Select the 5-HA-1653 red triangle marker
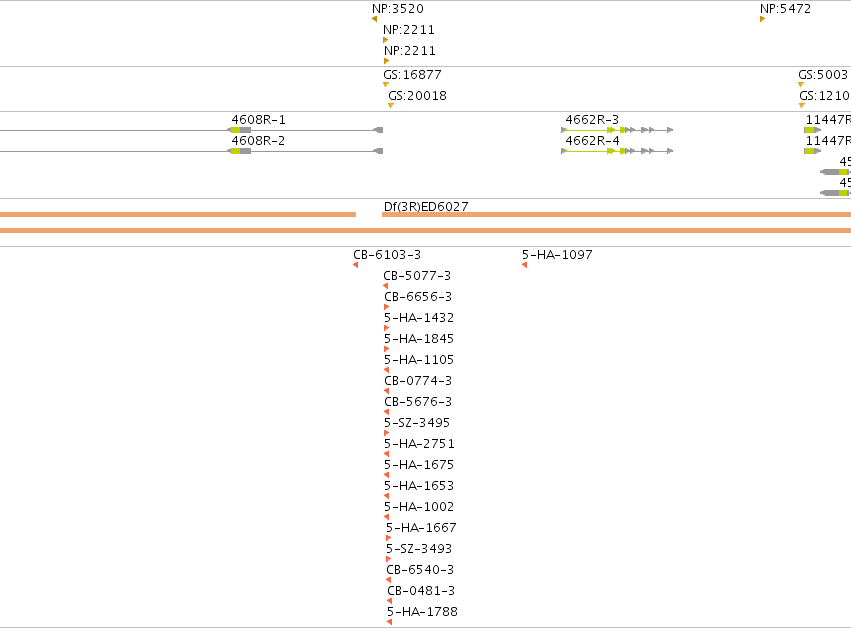This screenshot has width=851, height=628. [386, 496]
